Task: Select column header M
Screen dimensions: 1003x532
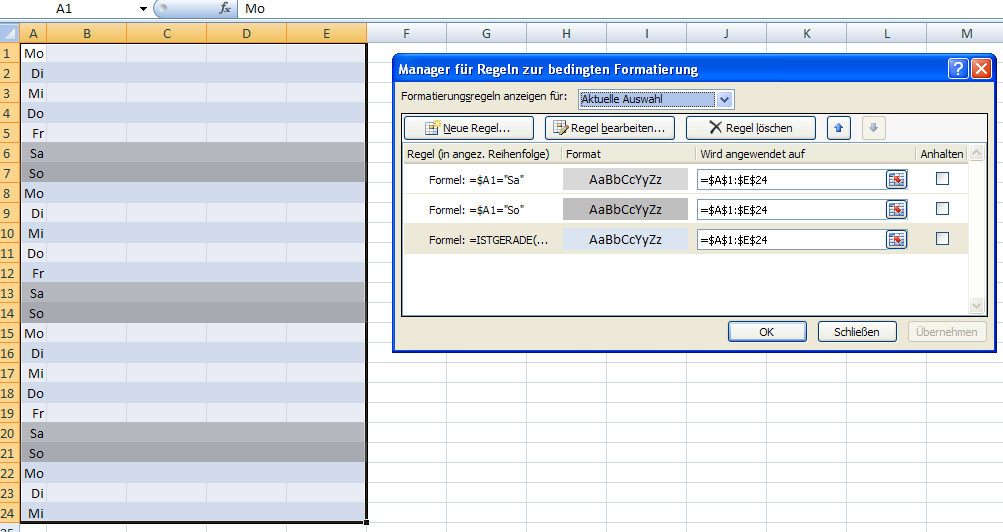Action: 966,33
